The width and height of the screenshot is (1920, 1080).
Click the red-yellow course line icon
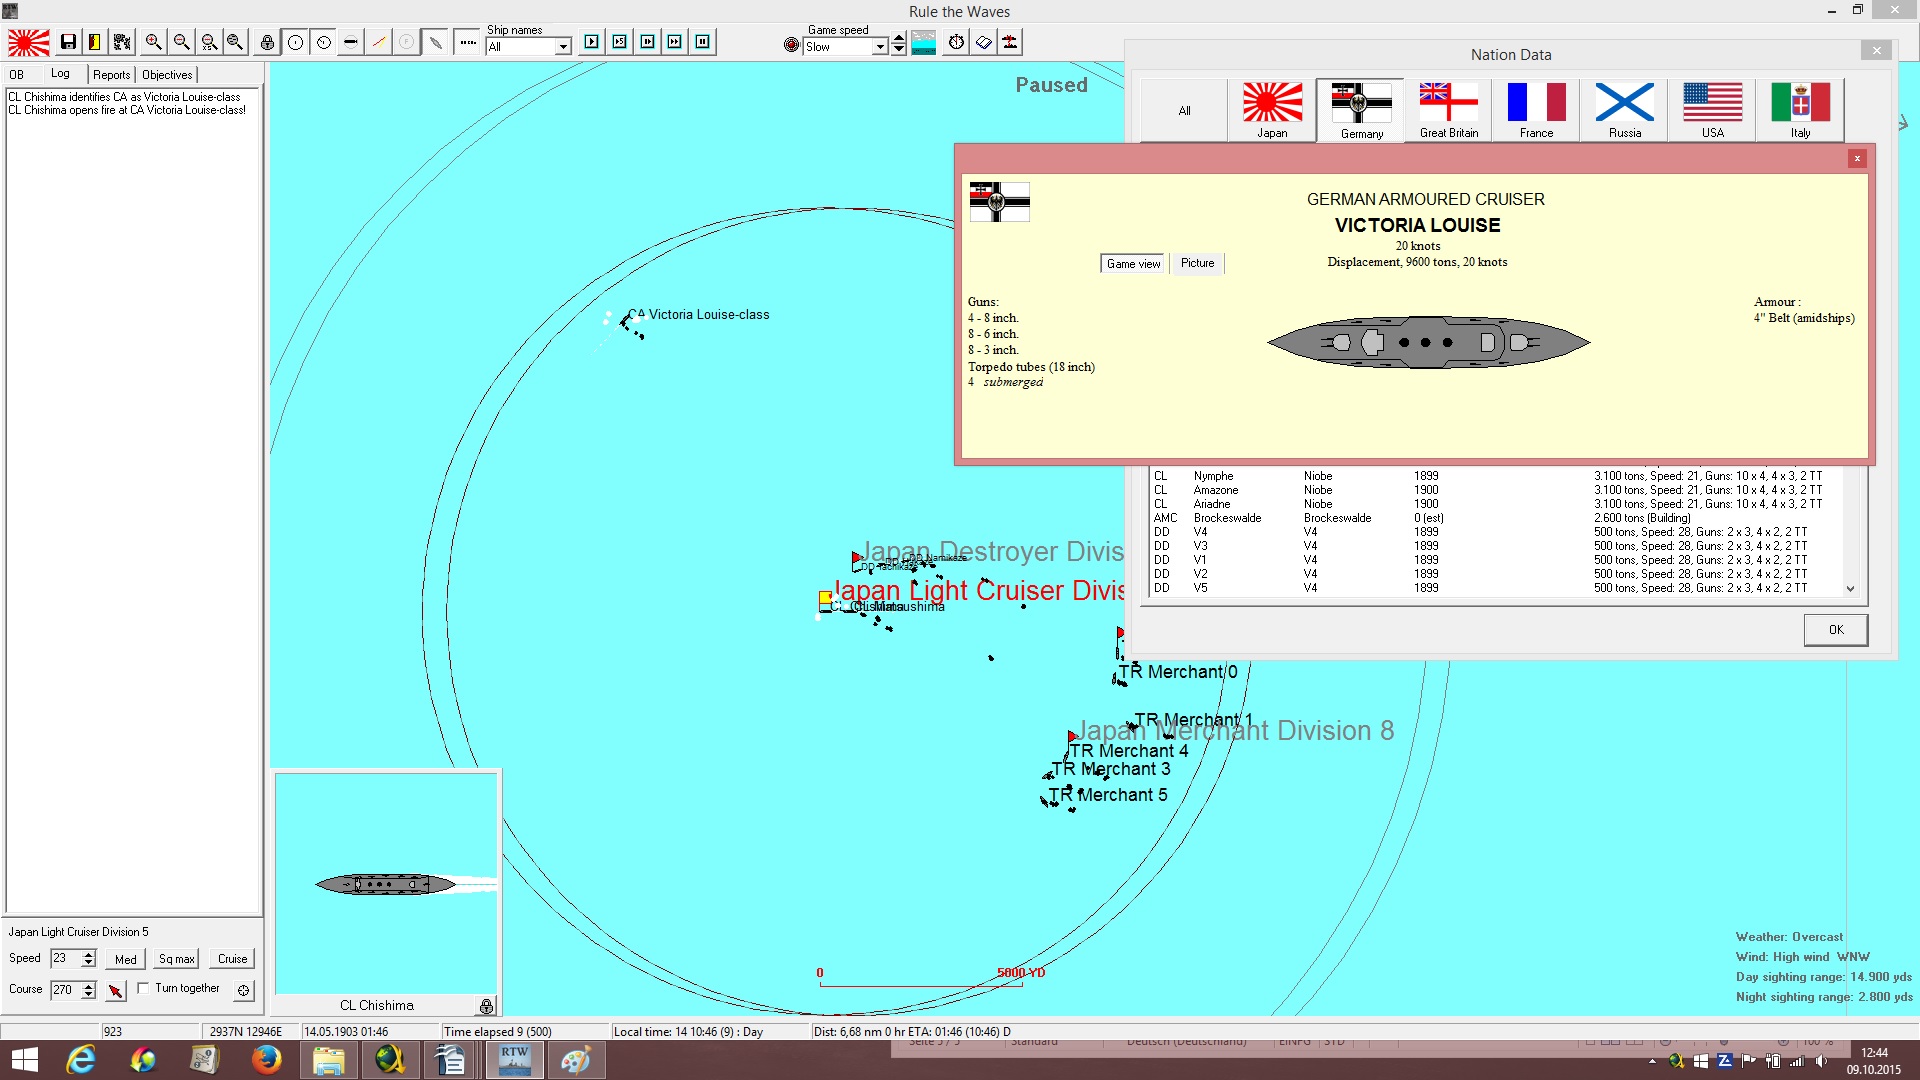coord(378,42)
